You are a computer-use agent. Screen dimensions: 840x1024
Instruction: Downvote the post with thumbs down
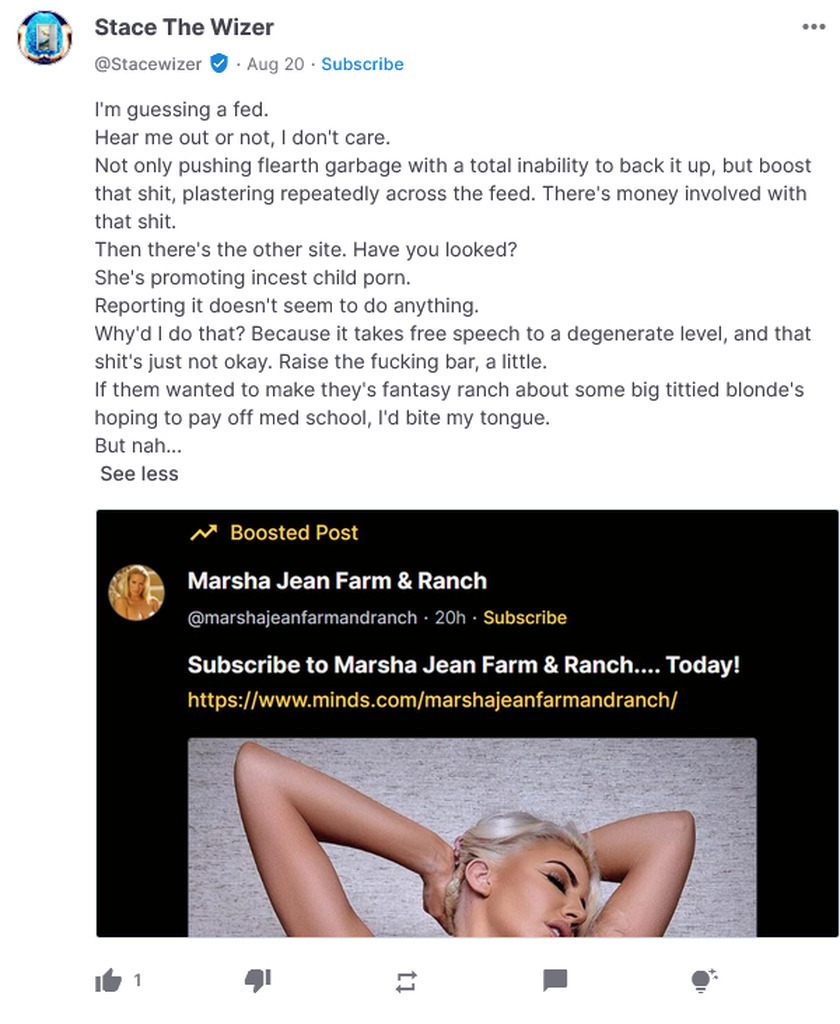[x=258, y=981]
